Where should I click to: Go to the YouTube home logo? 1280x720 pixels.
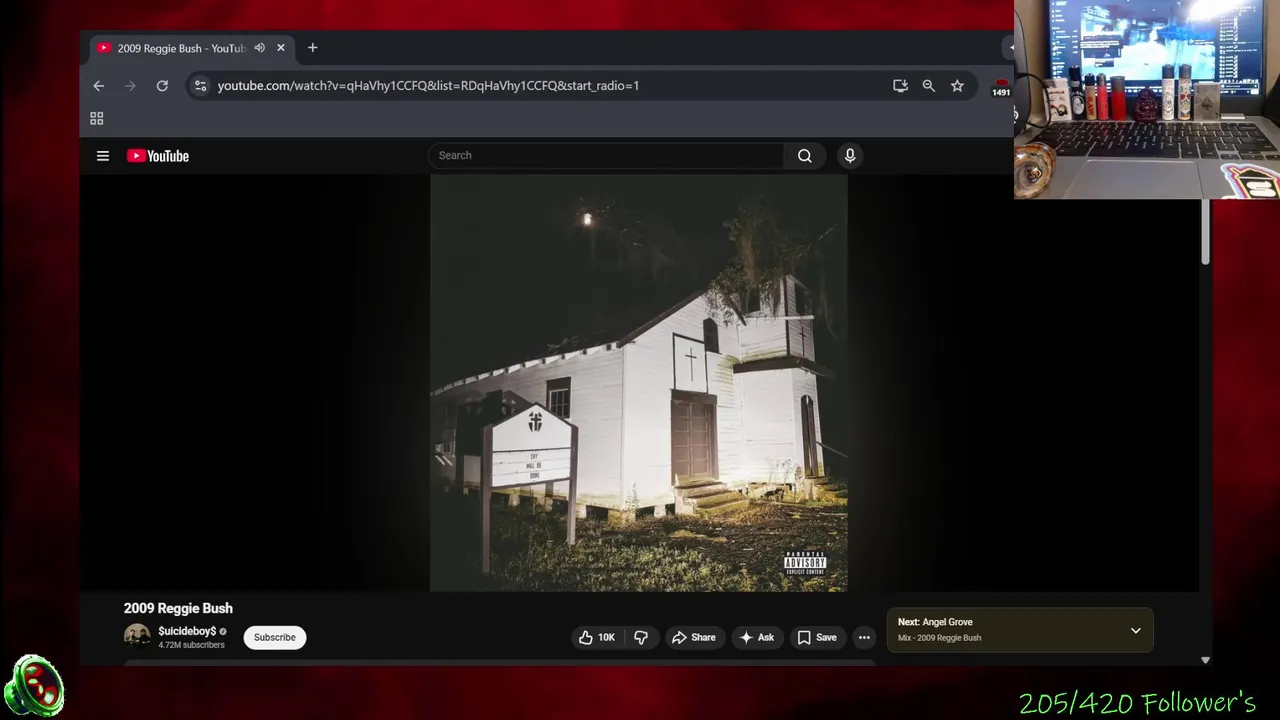click(x=158, y=156)
